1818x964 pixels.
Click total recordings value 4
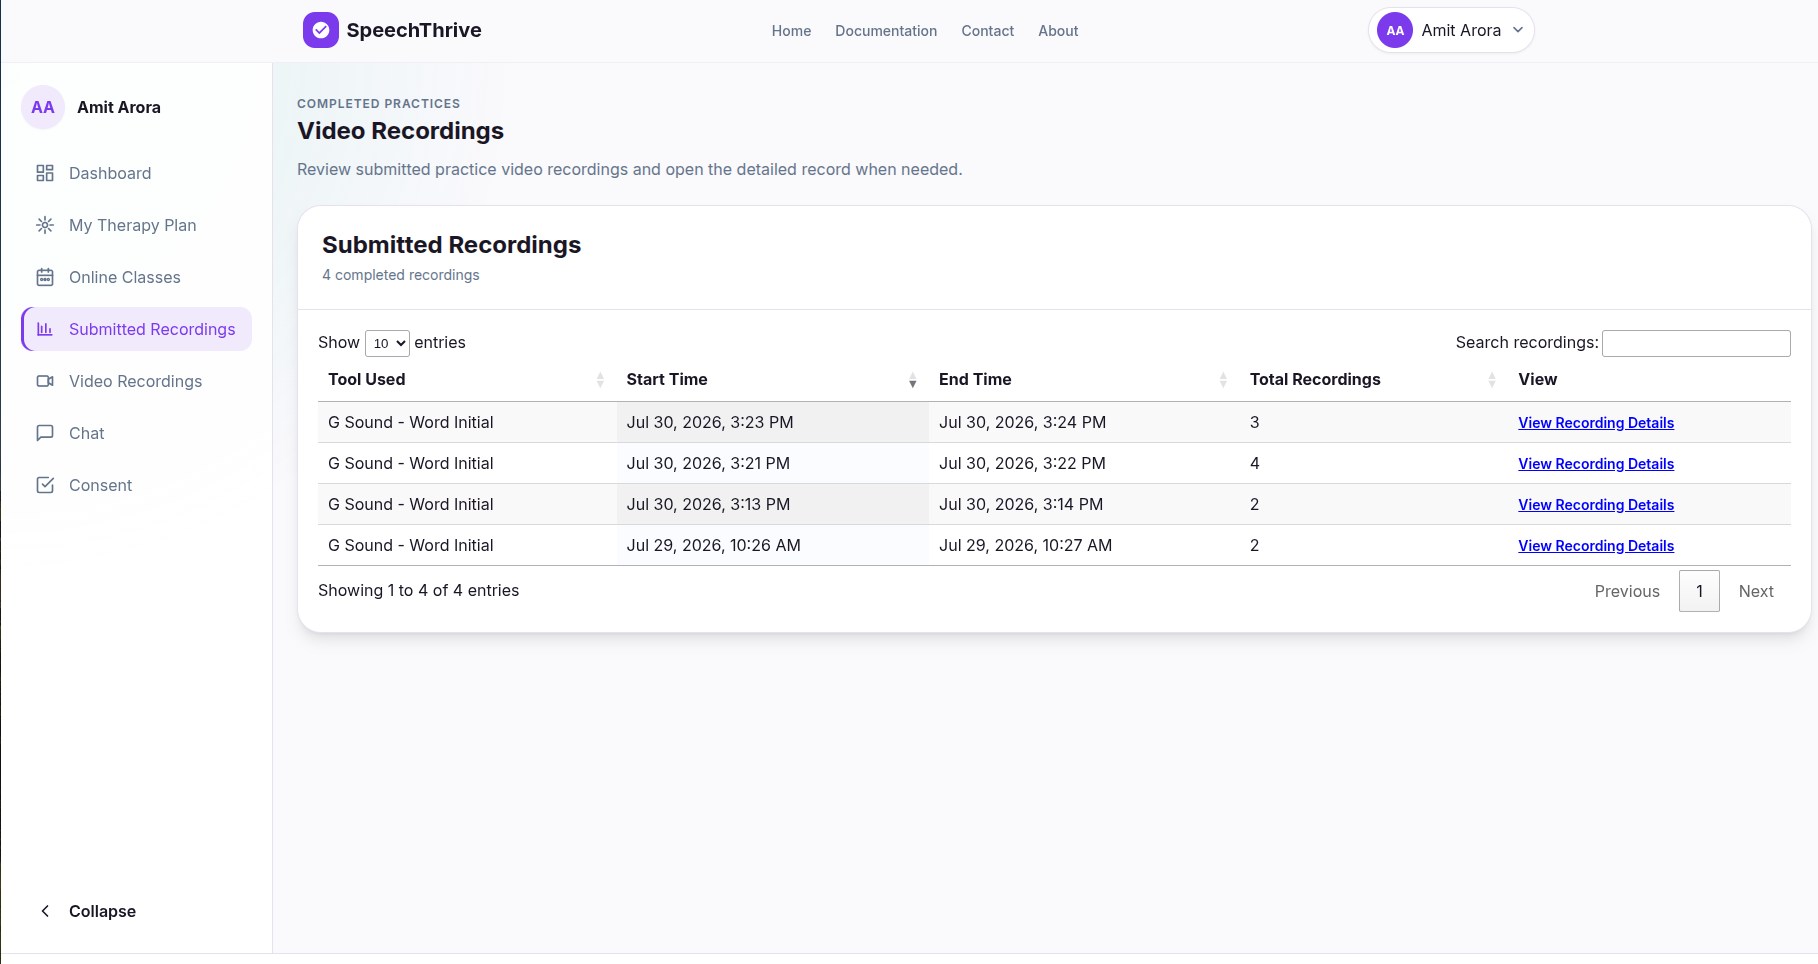point(1254,463)
